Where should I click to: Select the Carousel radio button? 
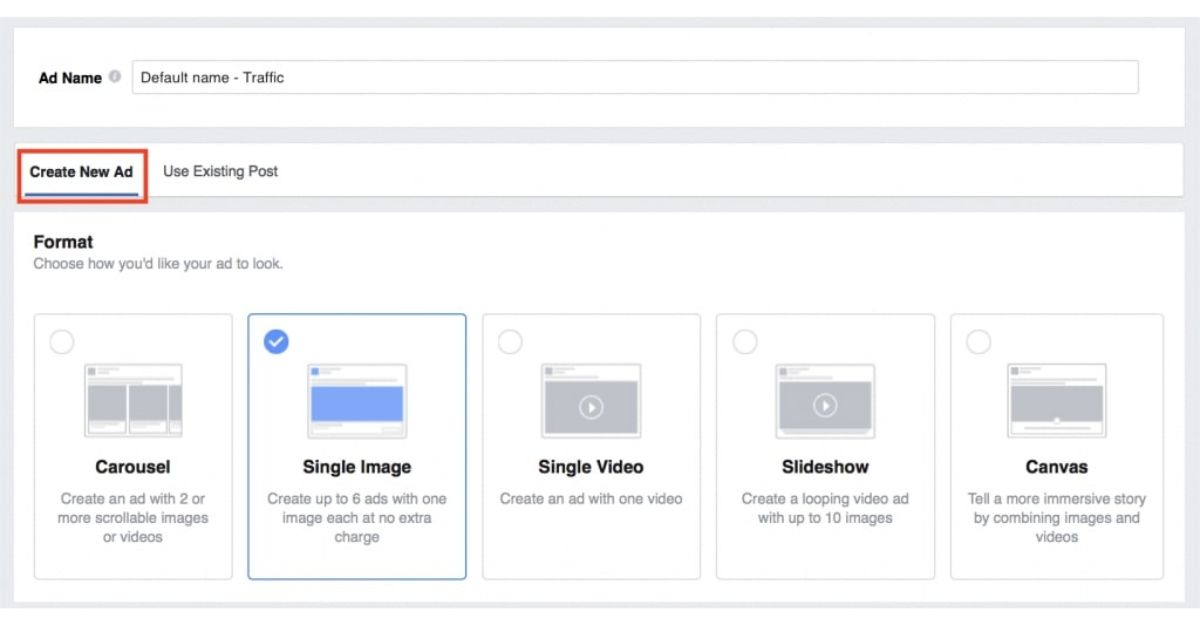click(62, 342)
